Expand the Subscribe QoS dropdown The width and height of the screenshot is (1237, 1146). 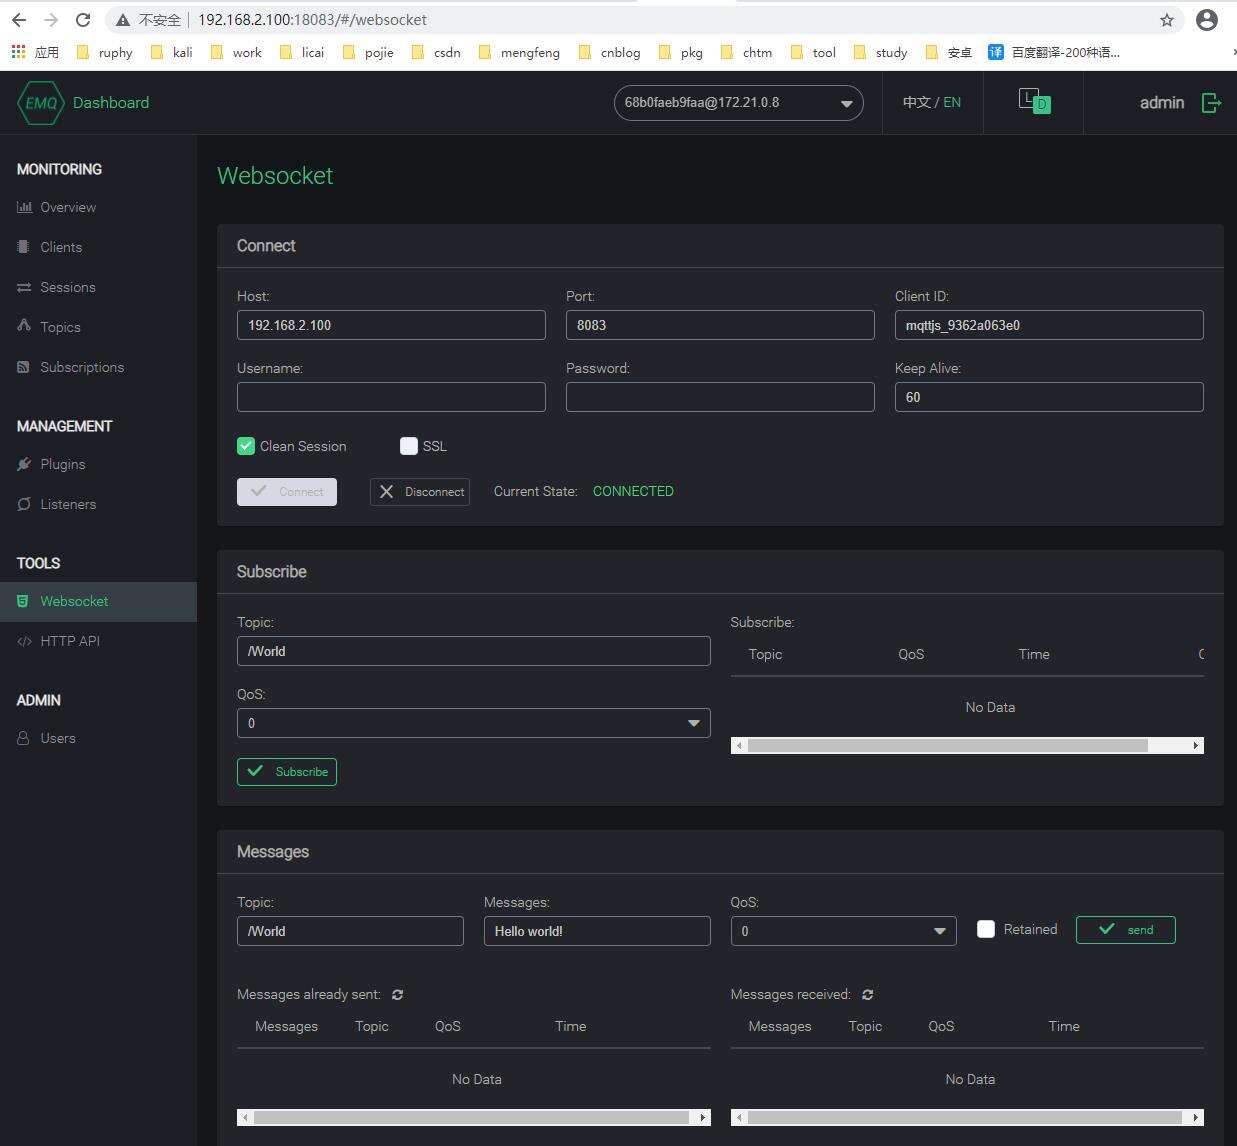pyautogui.click(x=473, y=723)
